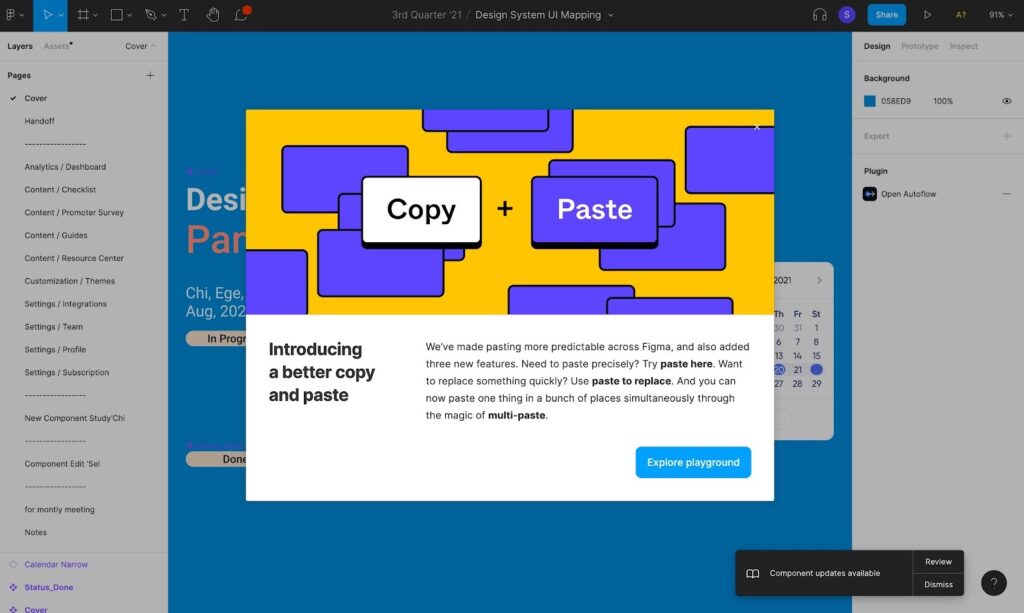Click the 058ED9 background color swatch
The image size is (1024, 613).
click(868, 100)
